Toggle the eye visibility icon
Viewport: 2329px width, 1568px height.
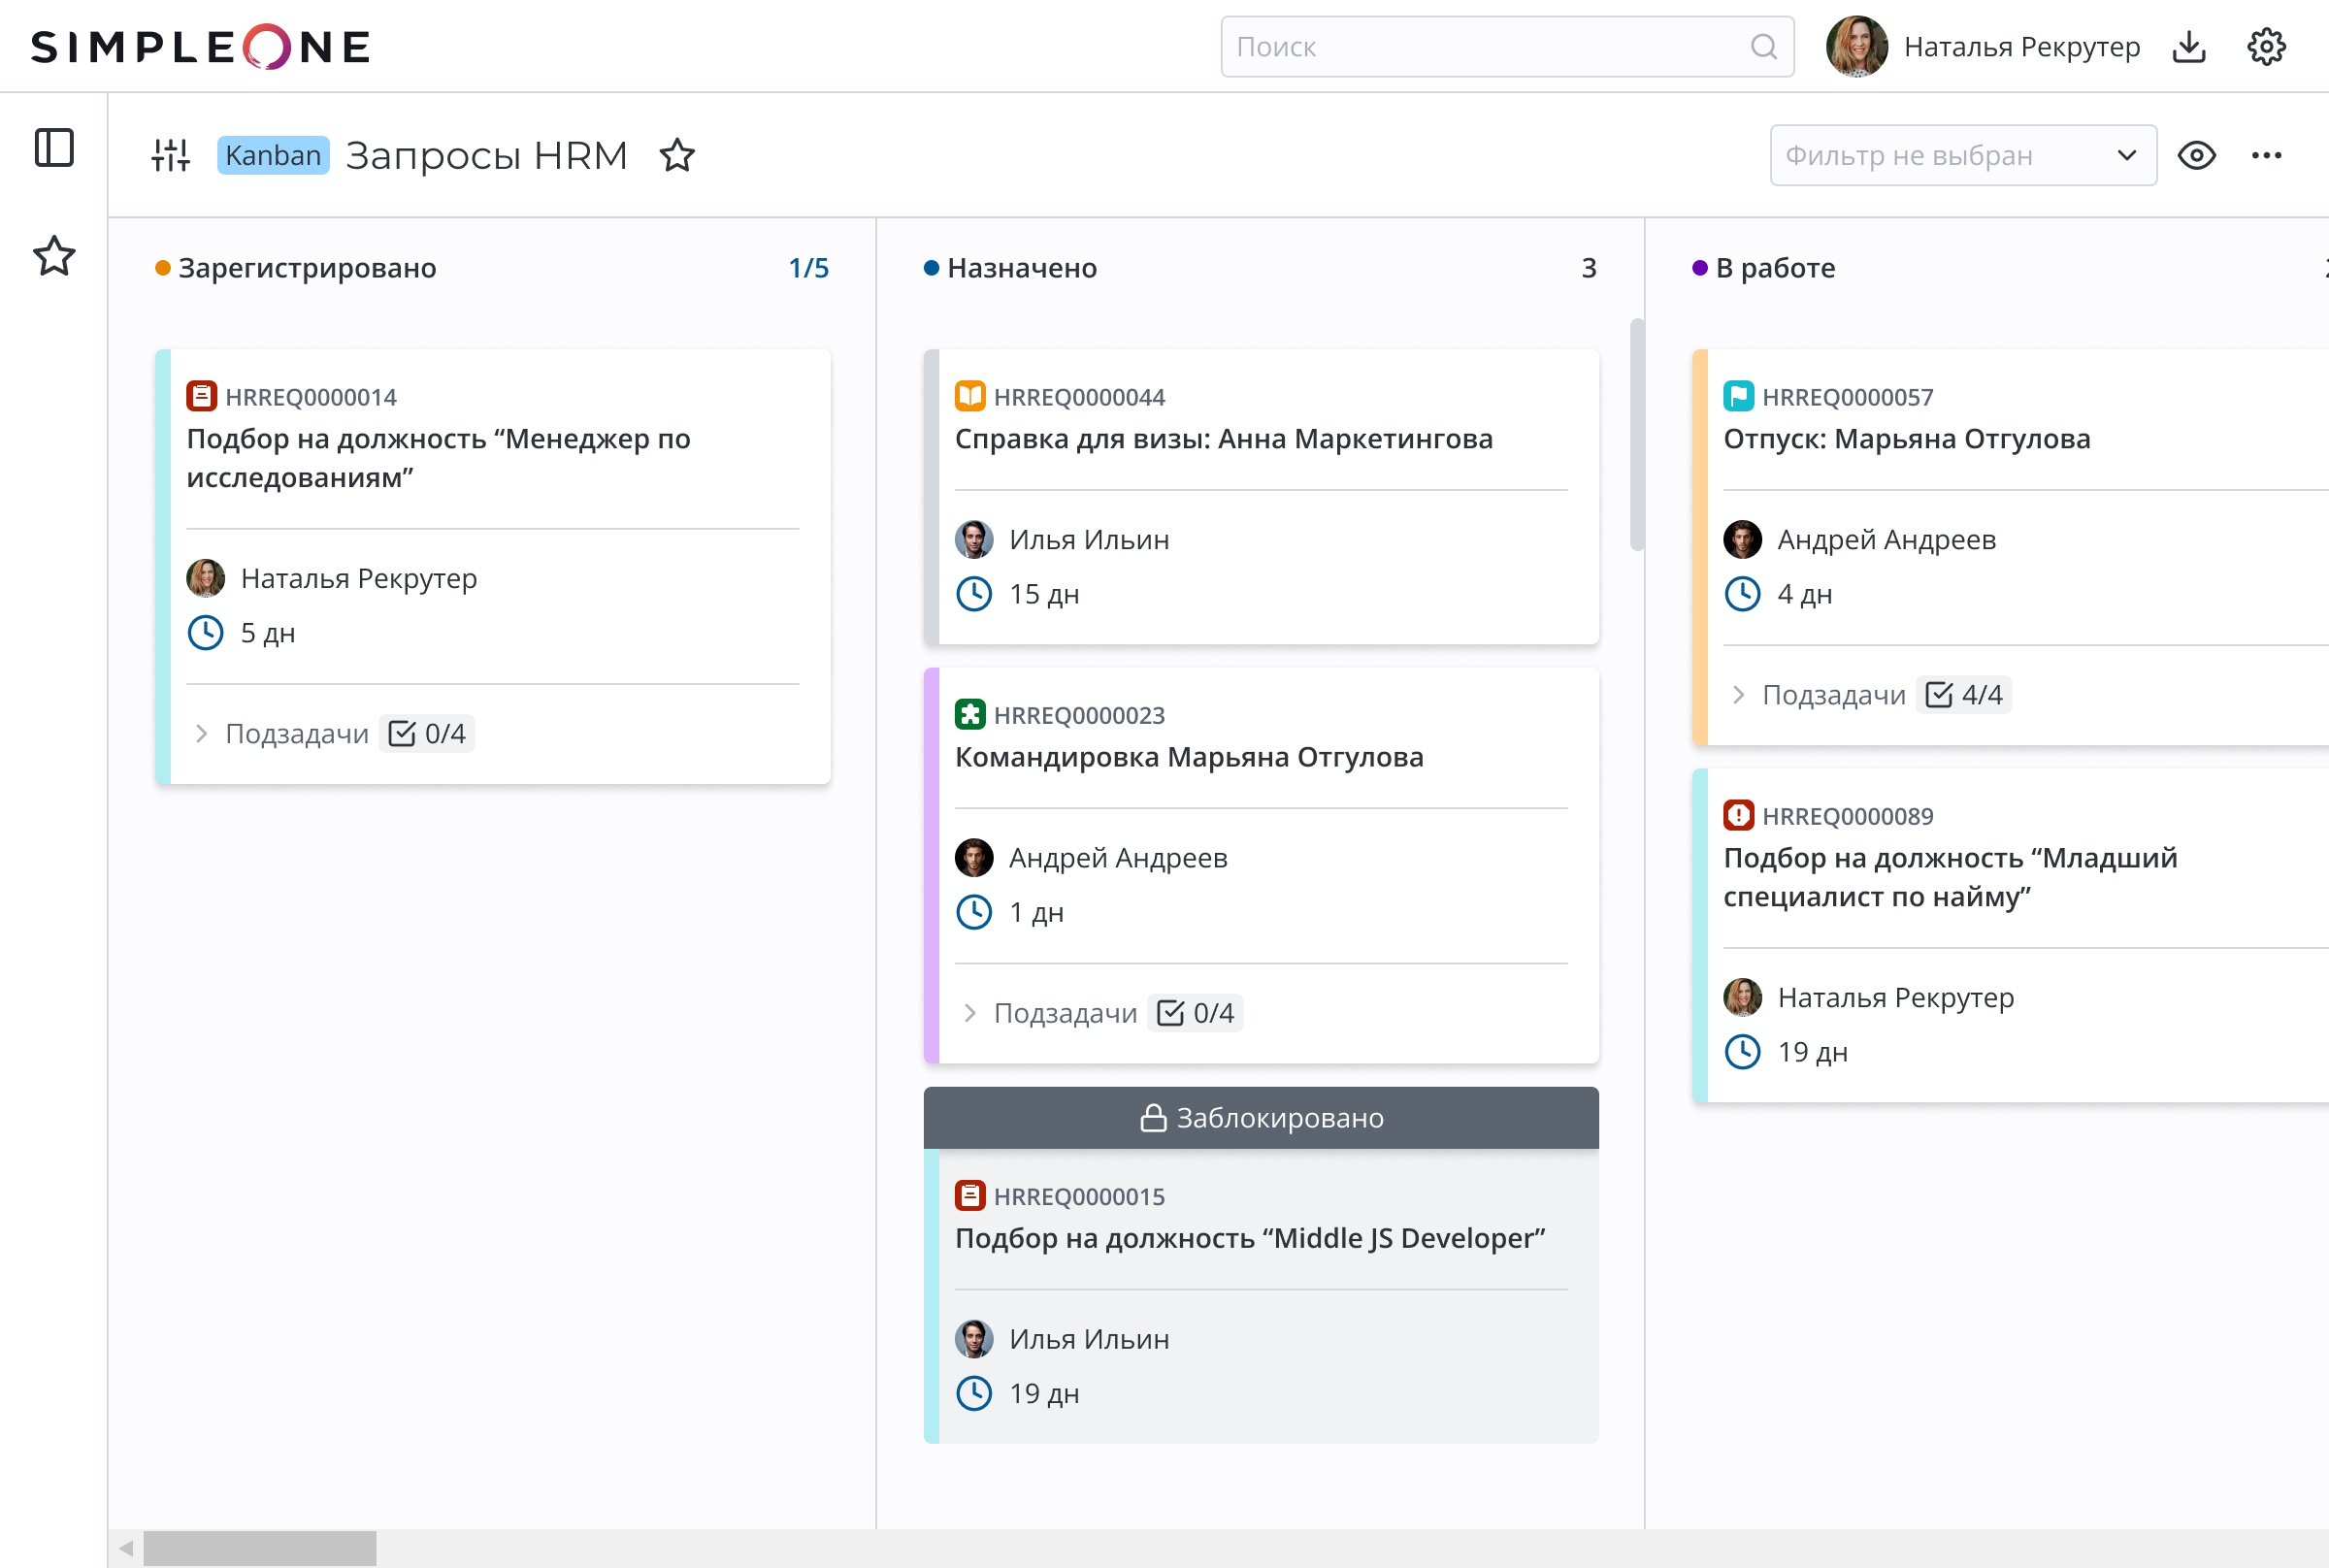pos(2197,155)
